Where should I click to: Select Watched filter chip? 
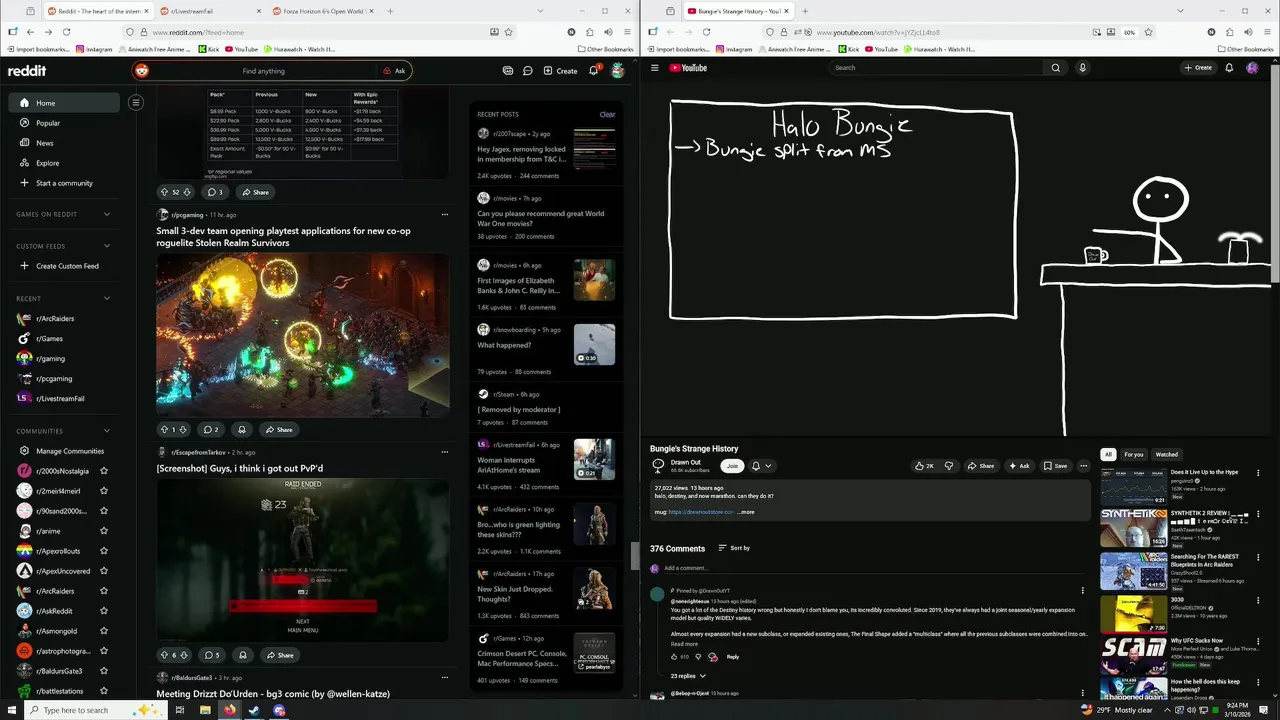point(1166,454)
